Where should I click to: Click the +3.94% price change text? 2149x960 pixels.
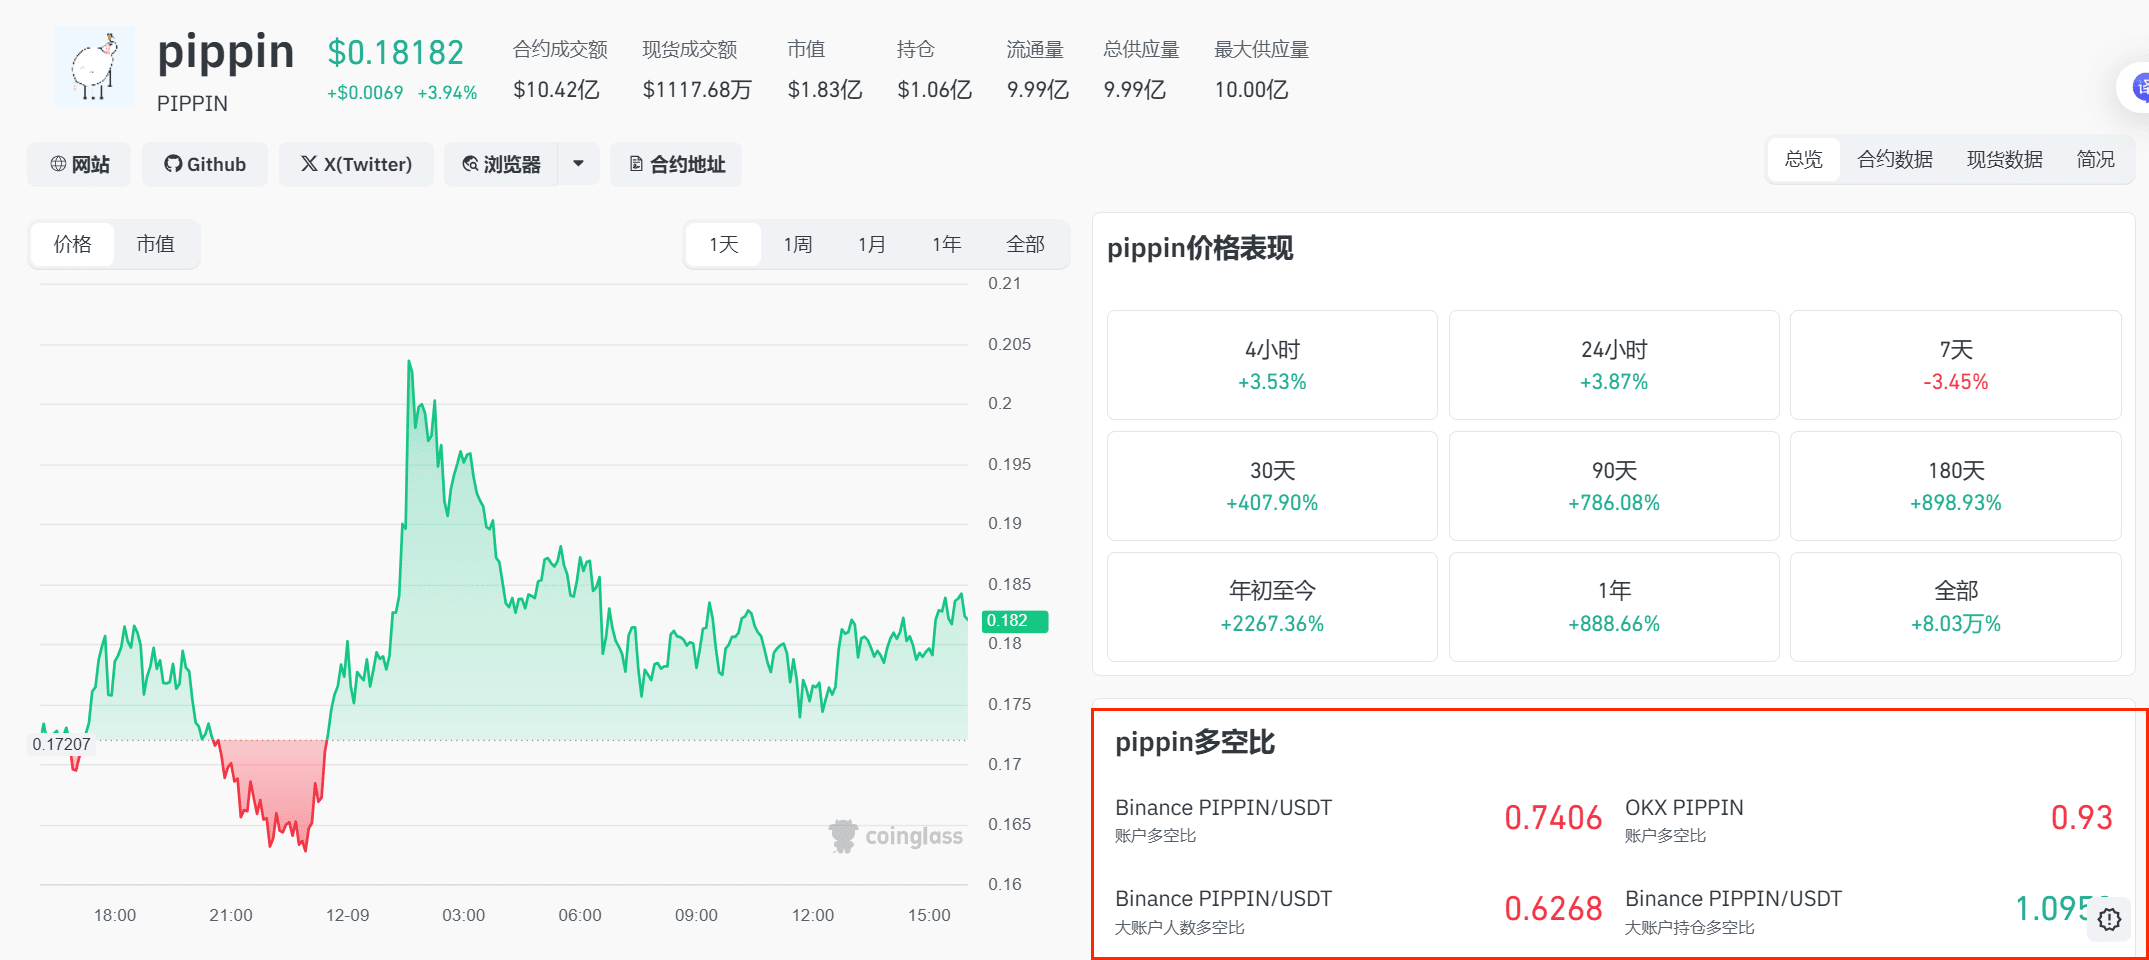coord(447,93)
